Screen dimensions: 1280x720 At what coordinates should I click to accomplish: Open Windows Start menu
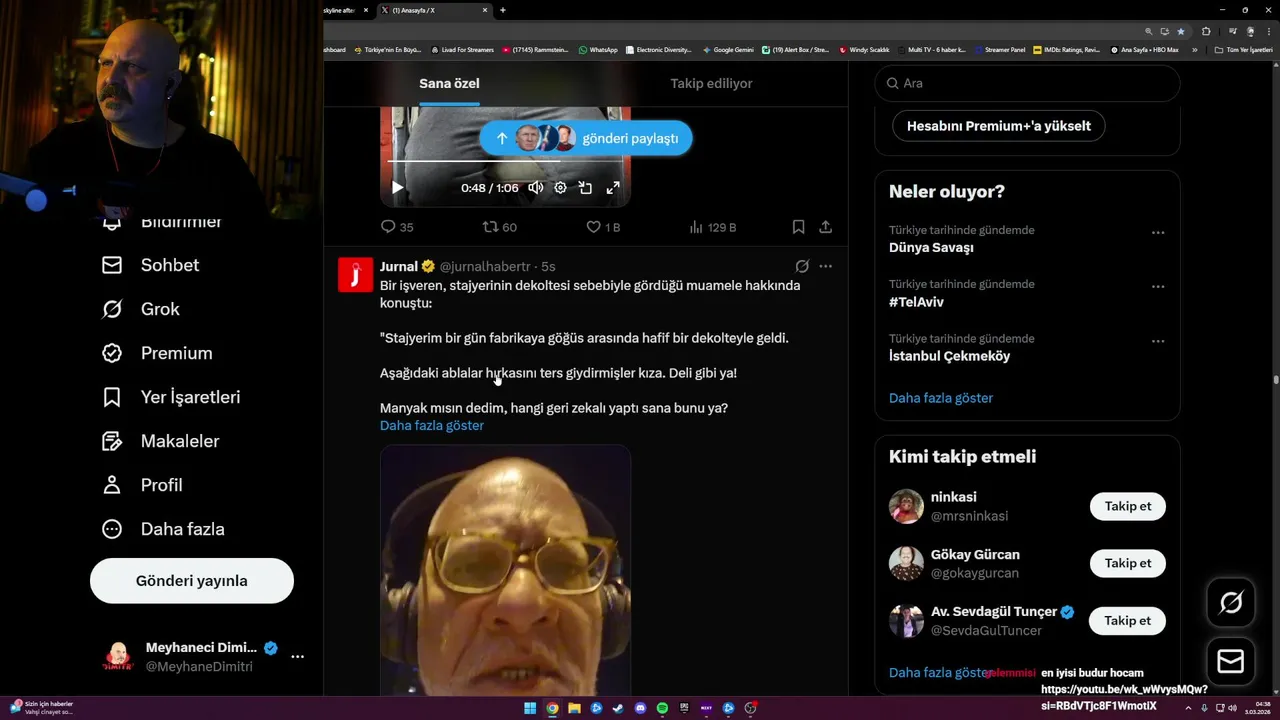click(530, 708)
